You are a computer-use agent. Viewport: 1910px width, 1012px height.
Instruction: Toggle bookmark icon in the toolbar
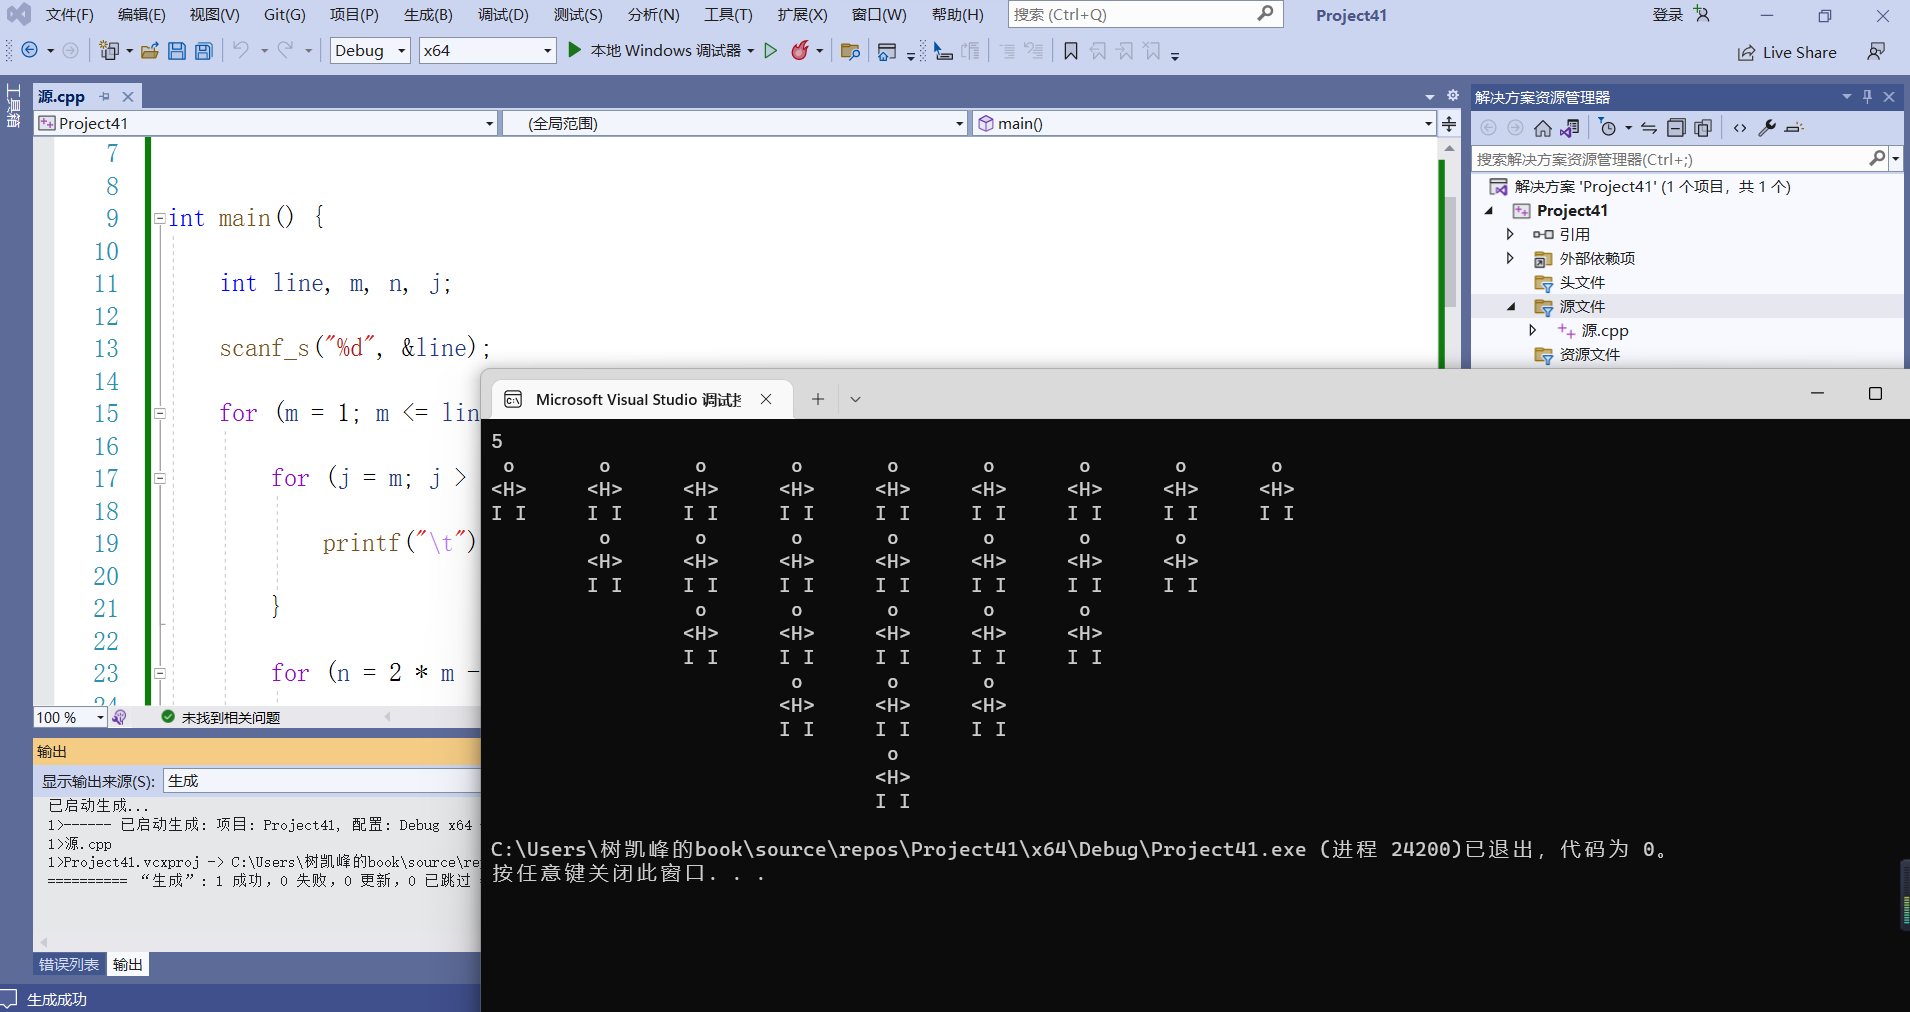tap(1071, 51)
